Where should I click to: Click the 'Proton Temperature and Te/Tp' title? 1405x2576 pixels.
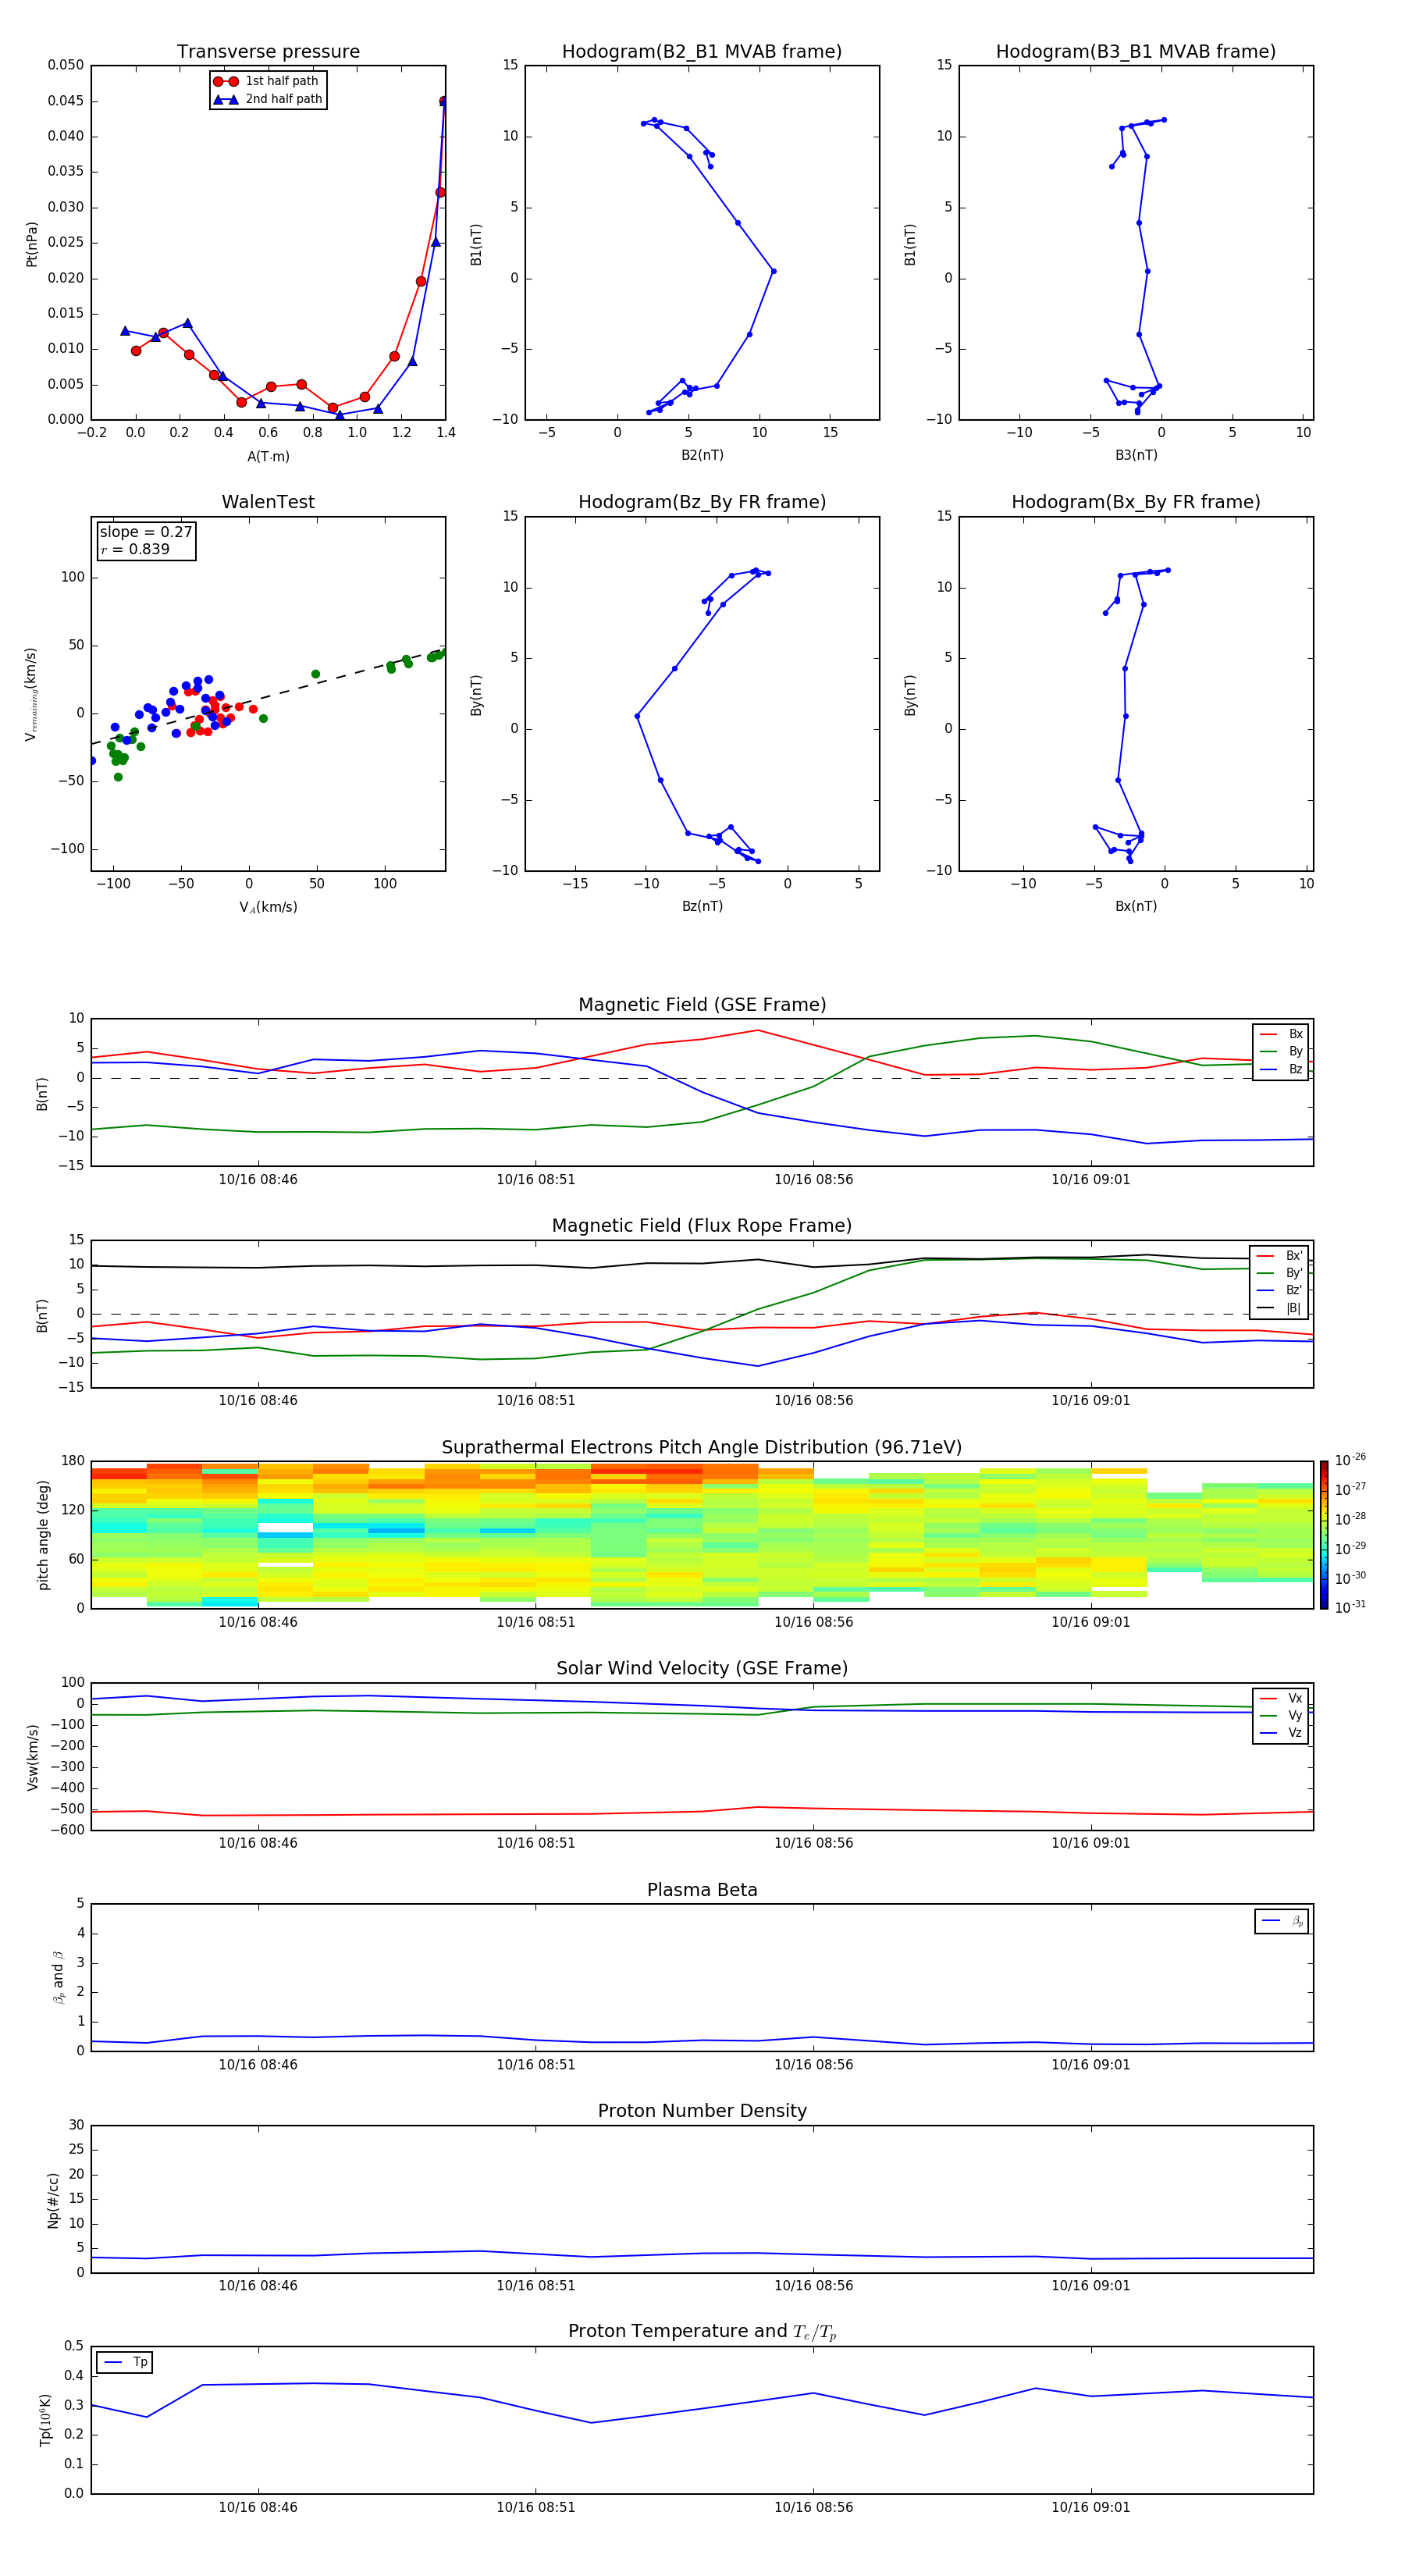pyautogui.click(x=702, y=2332)
